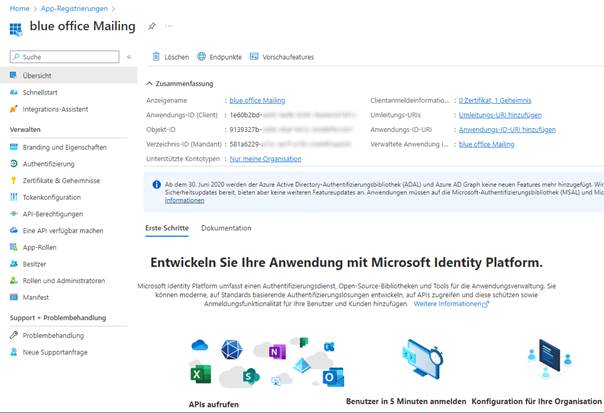The image size is (604, 413).
Task: Open Übersicht in the sidebar
Action: (69, 75)
